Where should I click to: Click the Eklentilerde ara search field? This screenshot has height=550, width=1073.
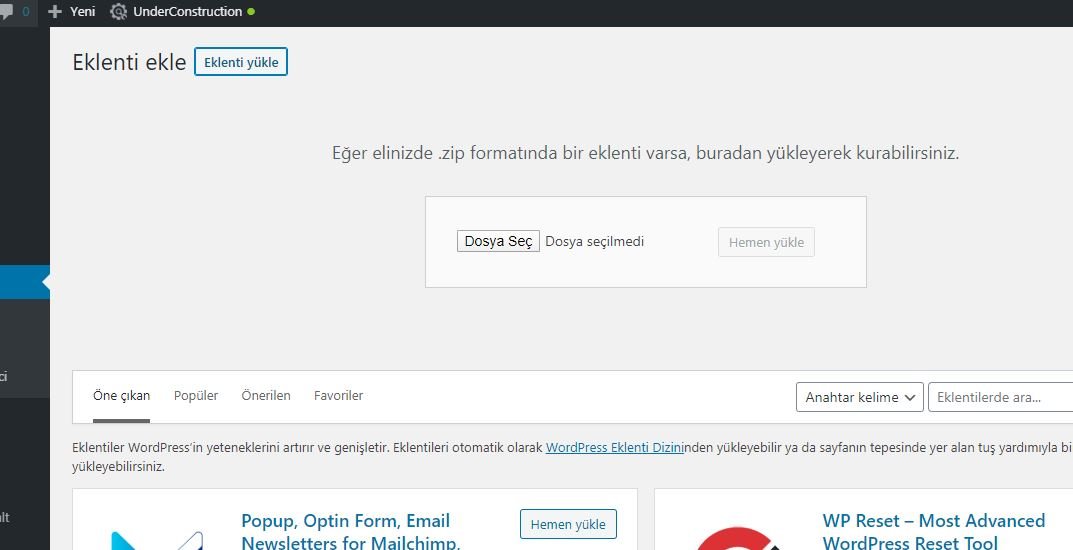click(1000, 397)
